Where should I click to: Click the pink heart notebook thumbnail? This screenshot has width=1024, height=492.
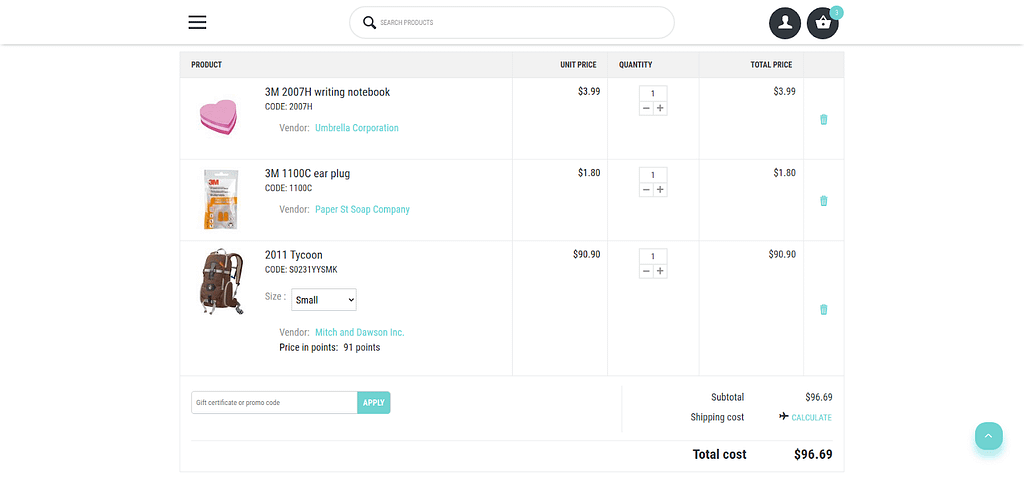(x=218, y=118)
